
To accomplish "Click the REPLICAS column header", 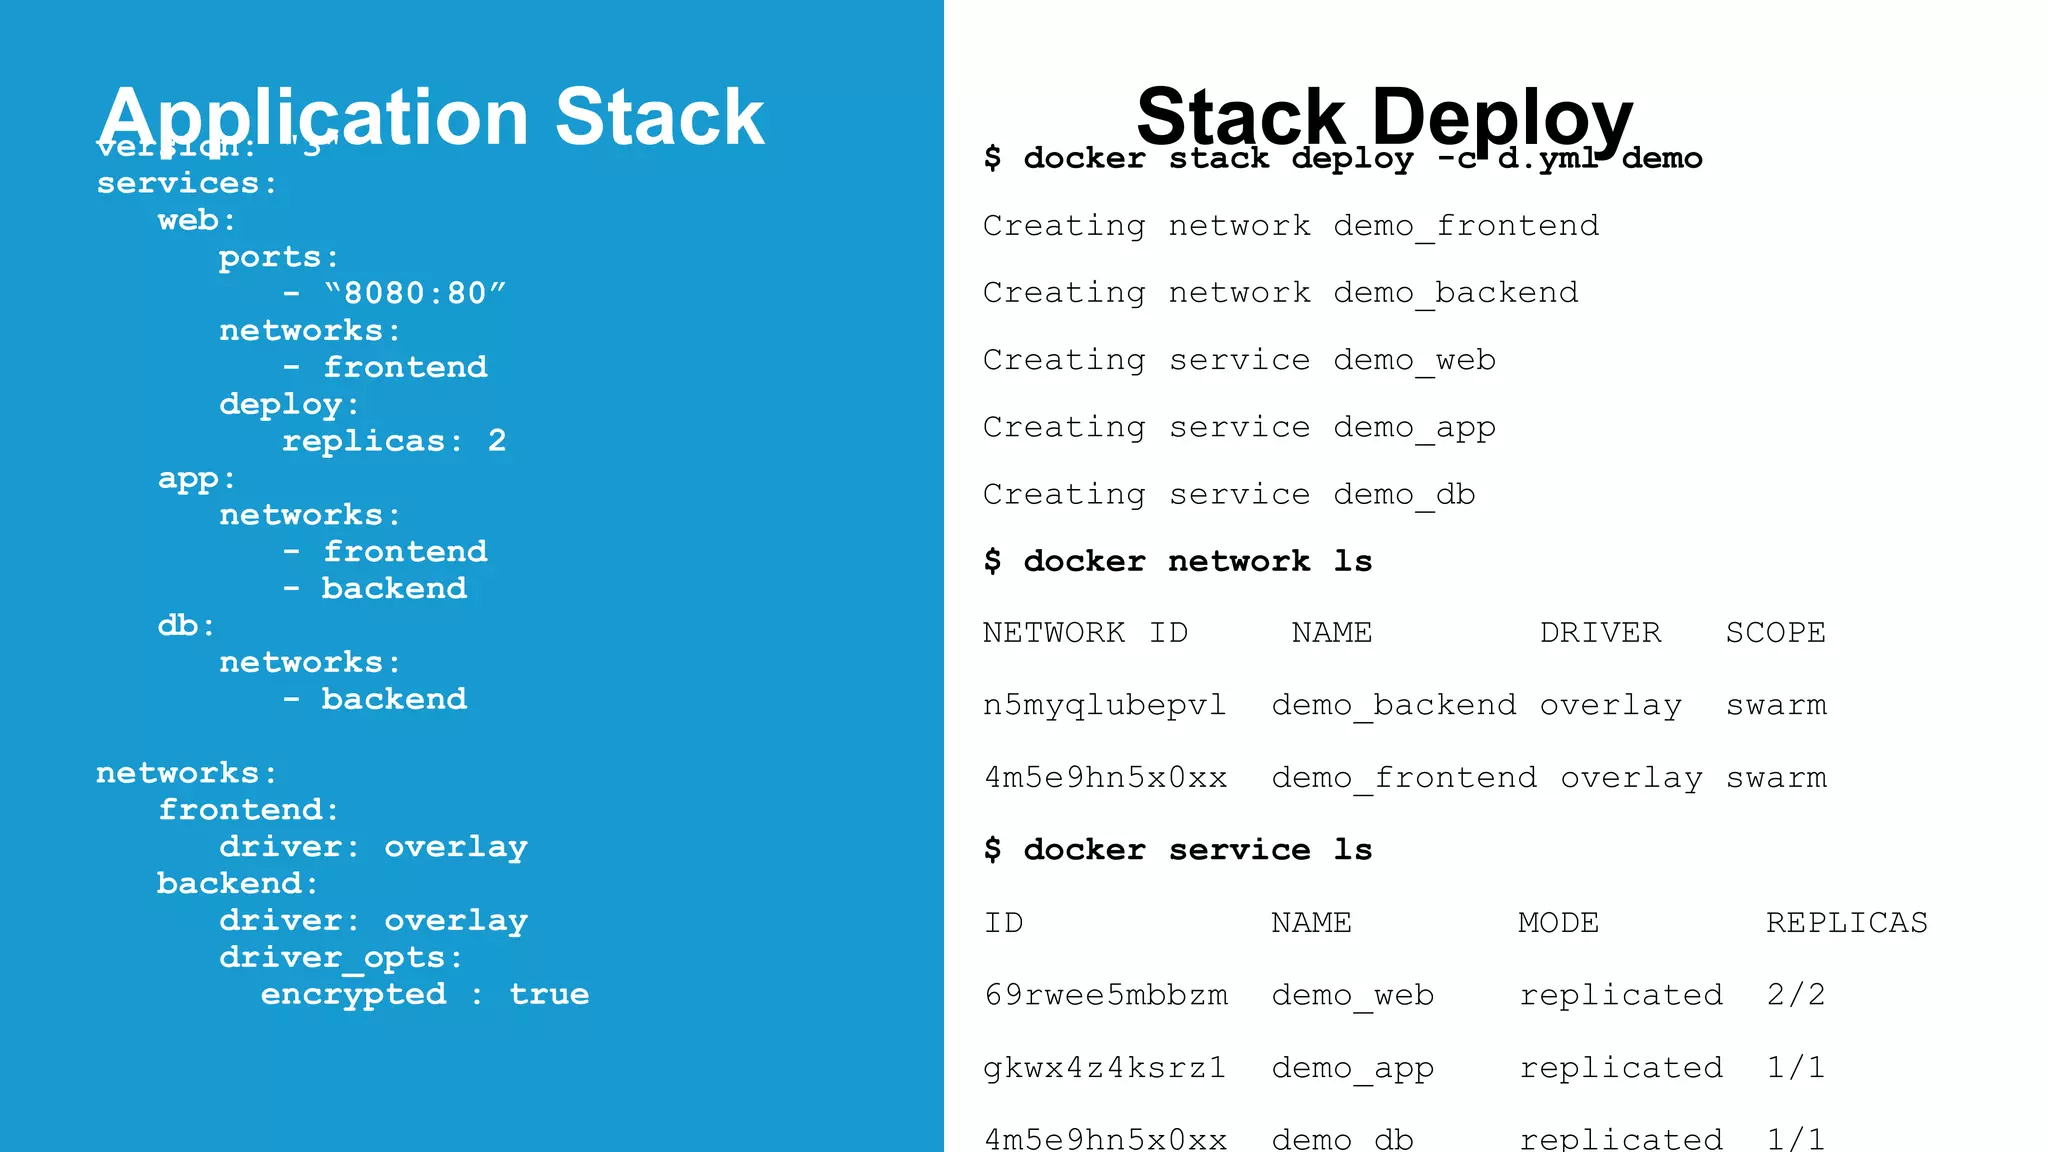I will [x=1846, y=922].
